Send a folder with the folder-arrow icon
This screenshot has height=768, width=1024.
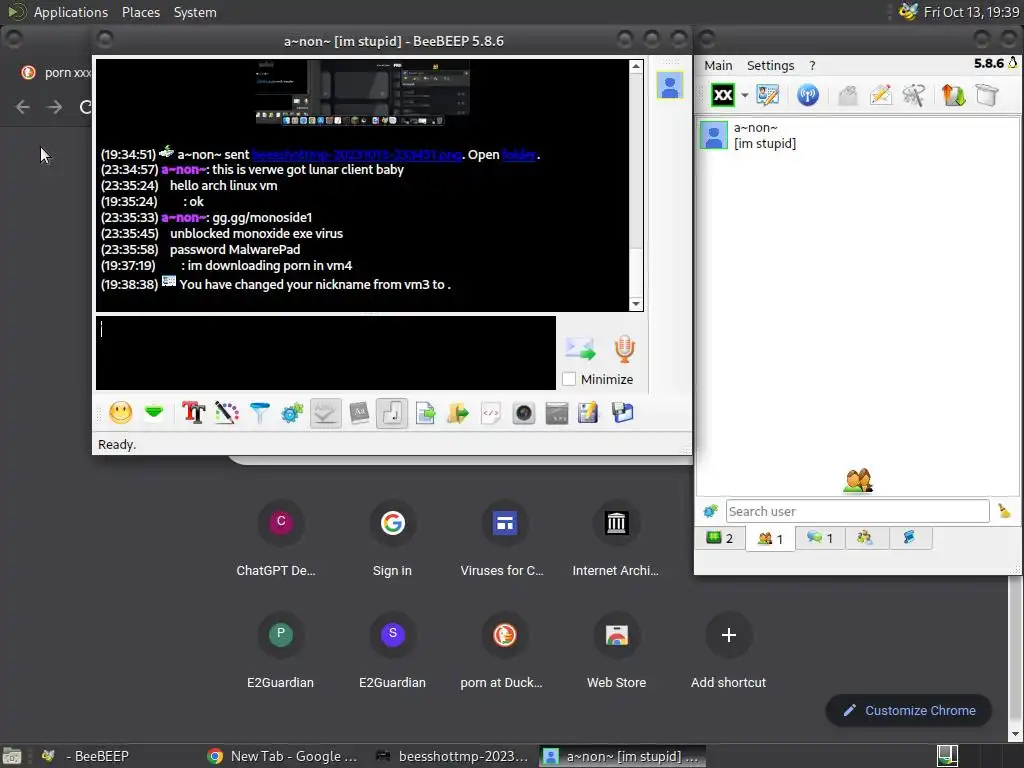click(x=458, y=413)
